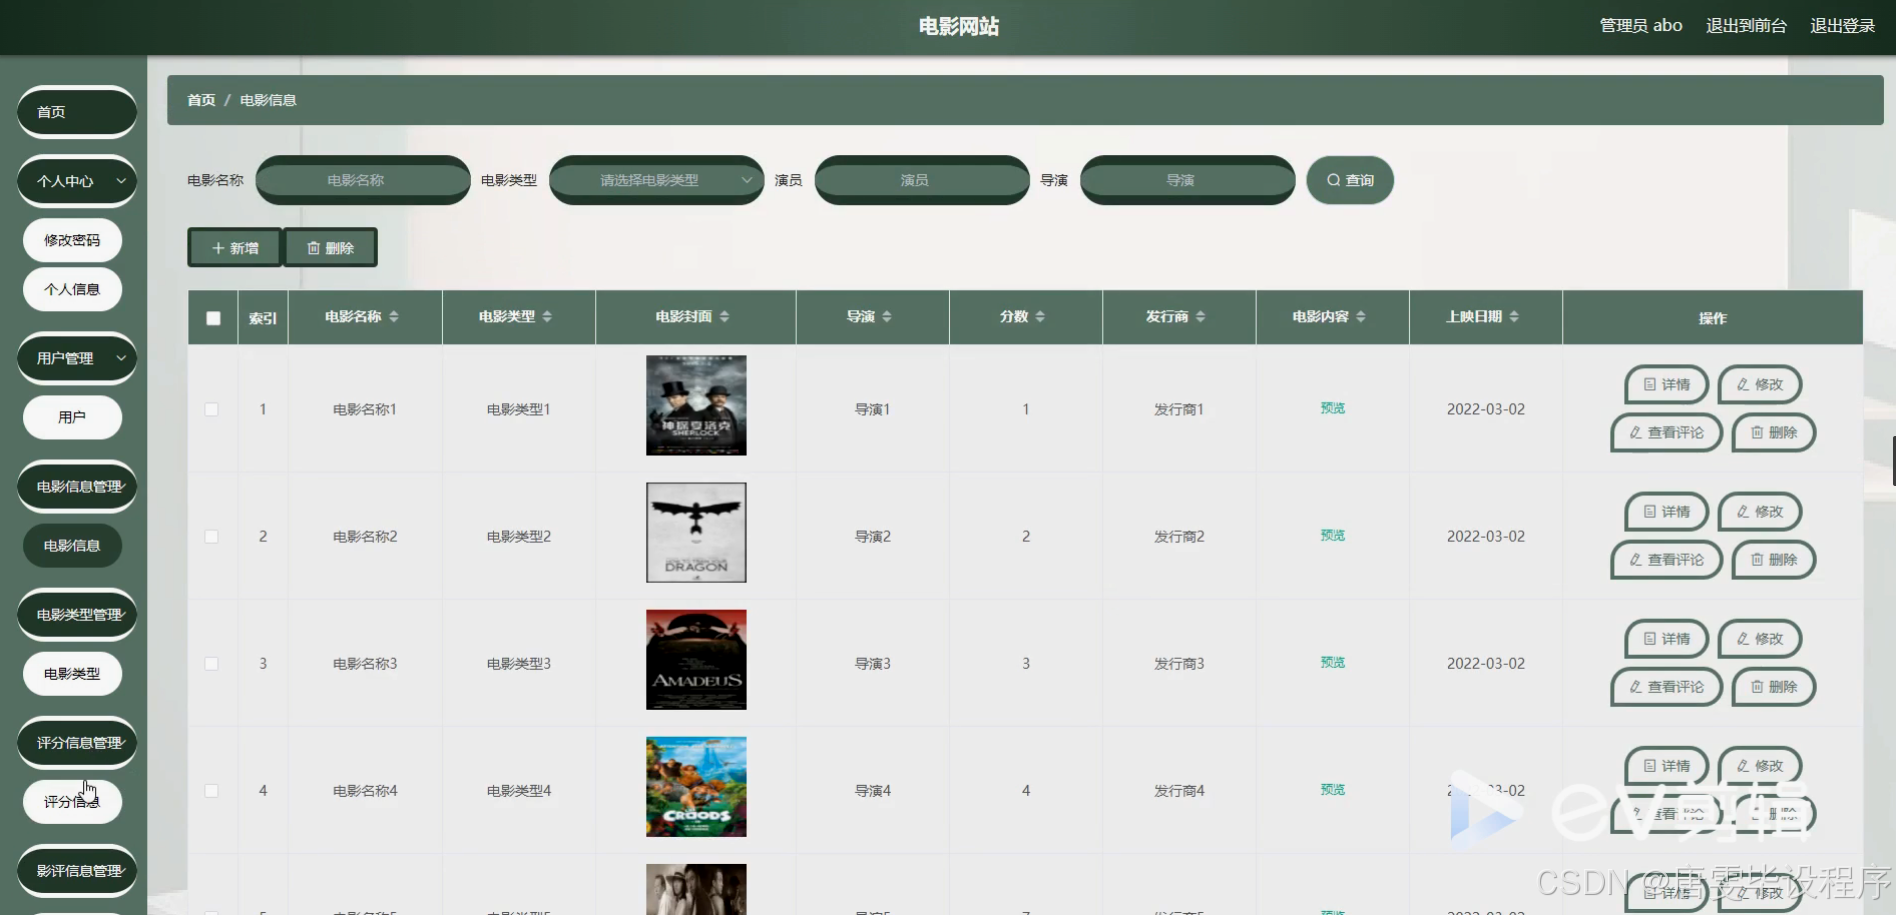1896x915 pixels.
Task: Click 修改 for 电影名称3 row
Action: click(x=1760, y=639)
